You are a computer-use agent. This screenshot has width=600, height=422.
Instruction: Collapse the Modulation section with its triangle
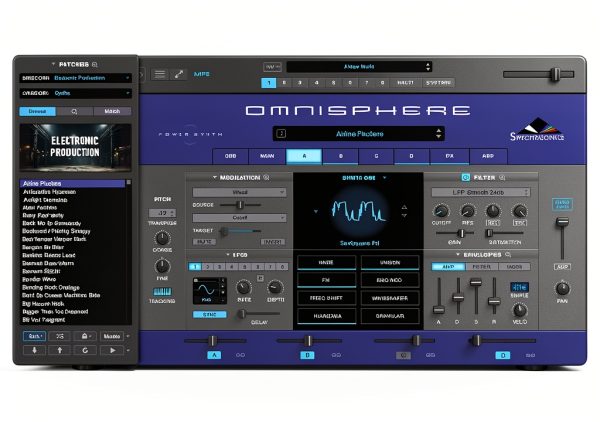(x=215, y=178)
